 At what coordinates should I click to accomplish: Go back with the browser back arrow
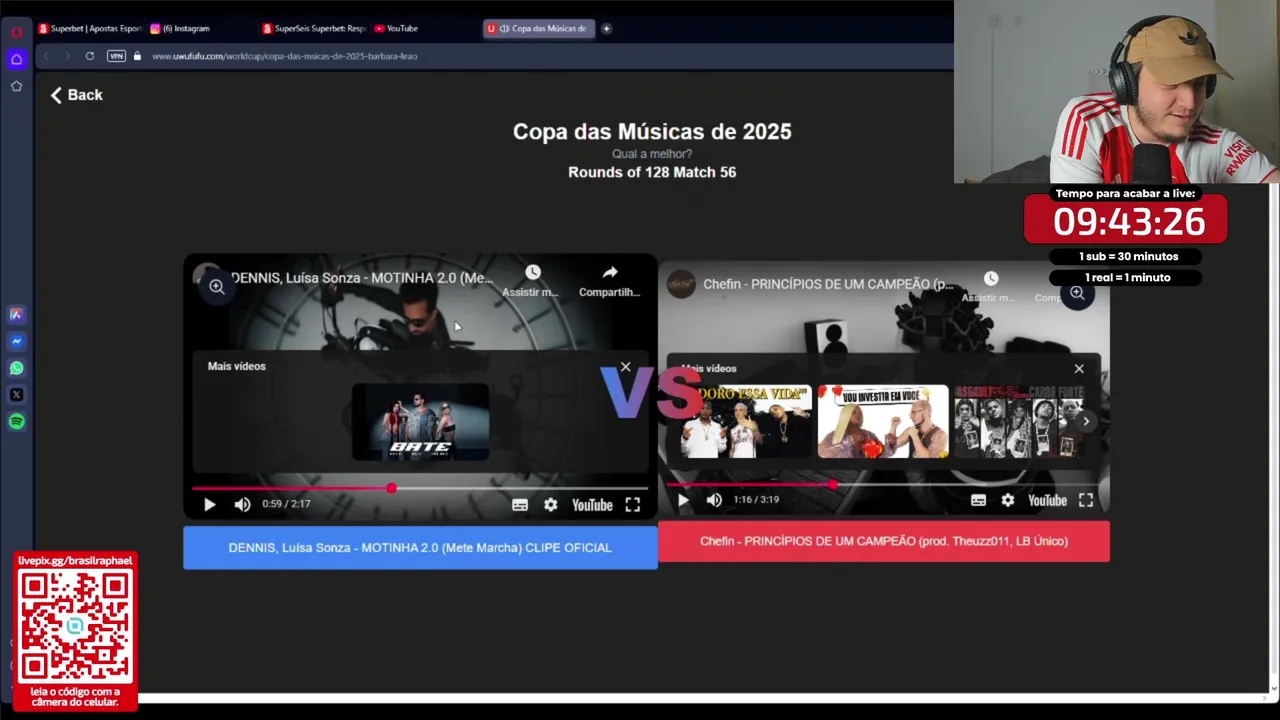[46, 56]
